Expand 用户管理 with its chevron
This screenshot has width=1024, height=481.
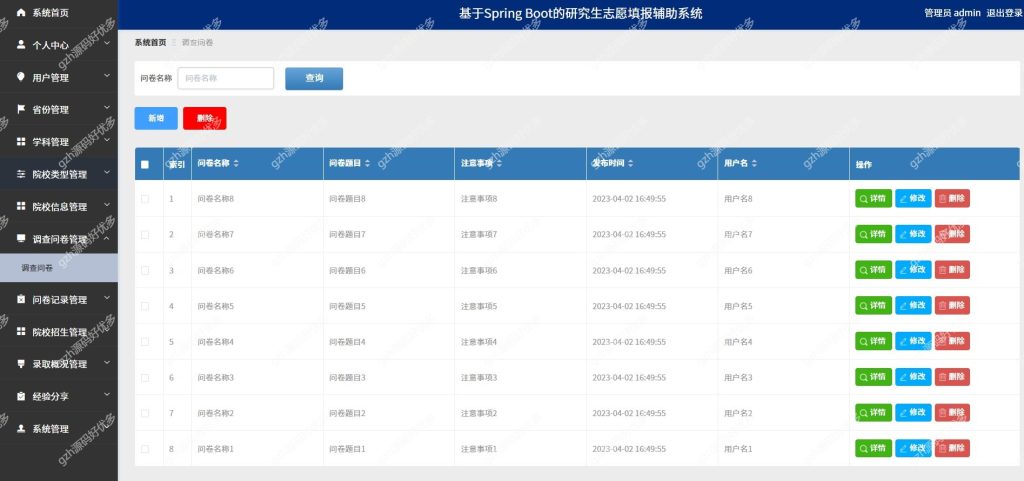coord(106,75)
